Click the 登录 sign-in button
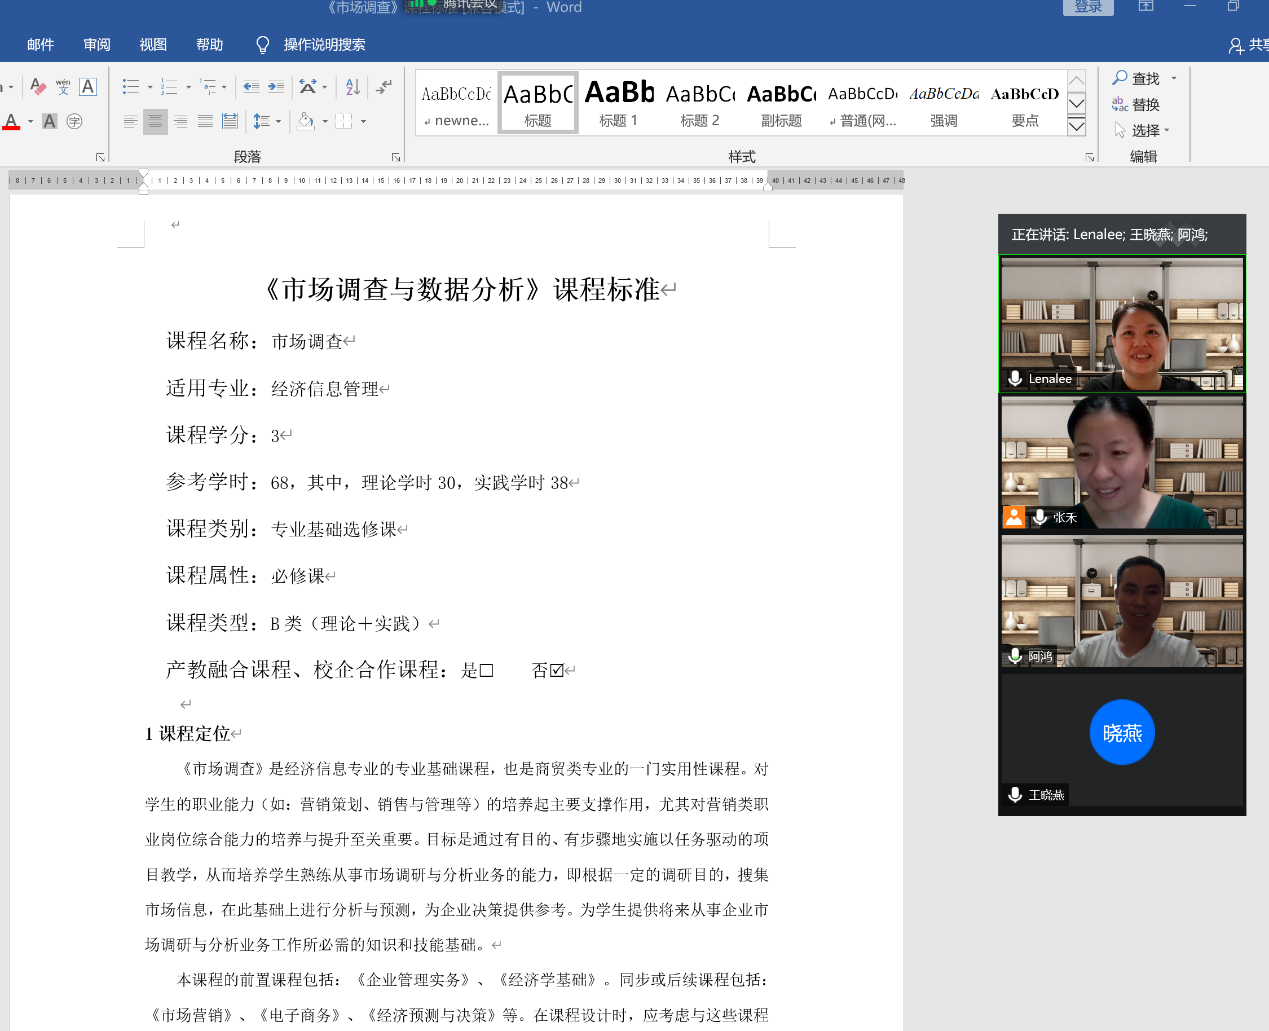 tap(1087, 7)
